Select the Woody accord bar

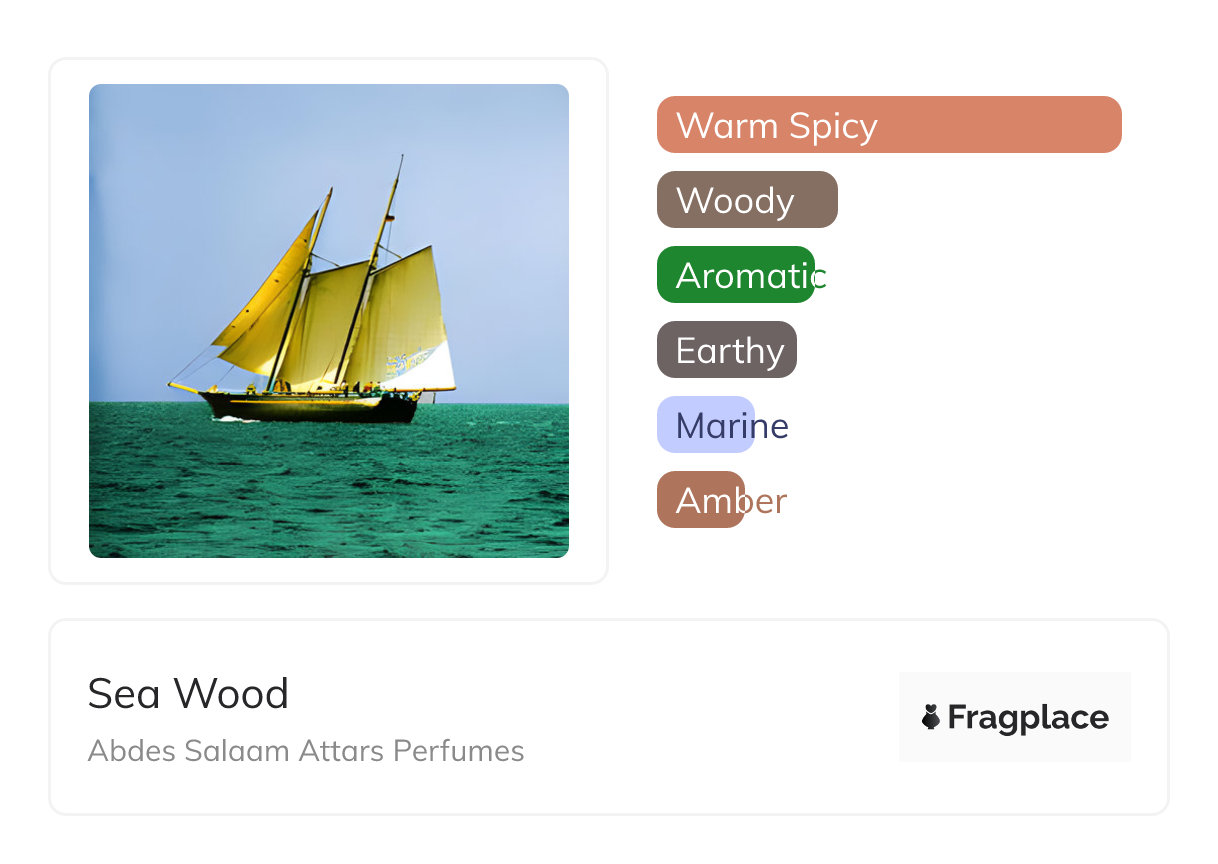click(x=746, y=200)
